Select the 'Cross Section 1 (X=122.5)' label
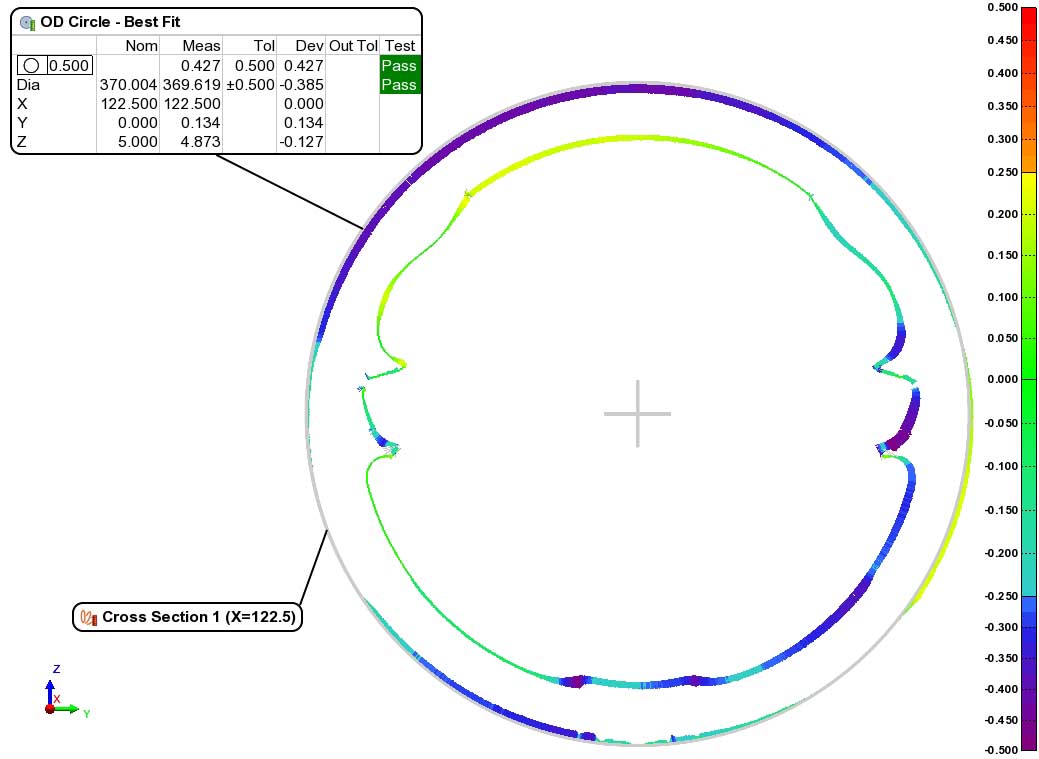 point(199,617)
